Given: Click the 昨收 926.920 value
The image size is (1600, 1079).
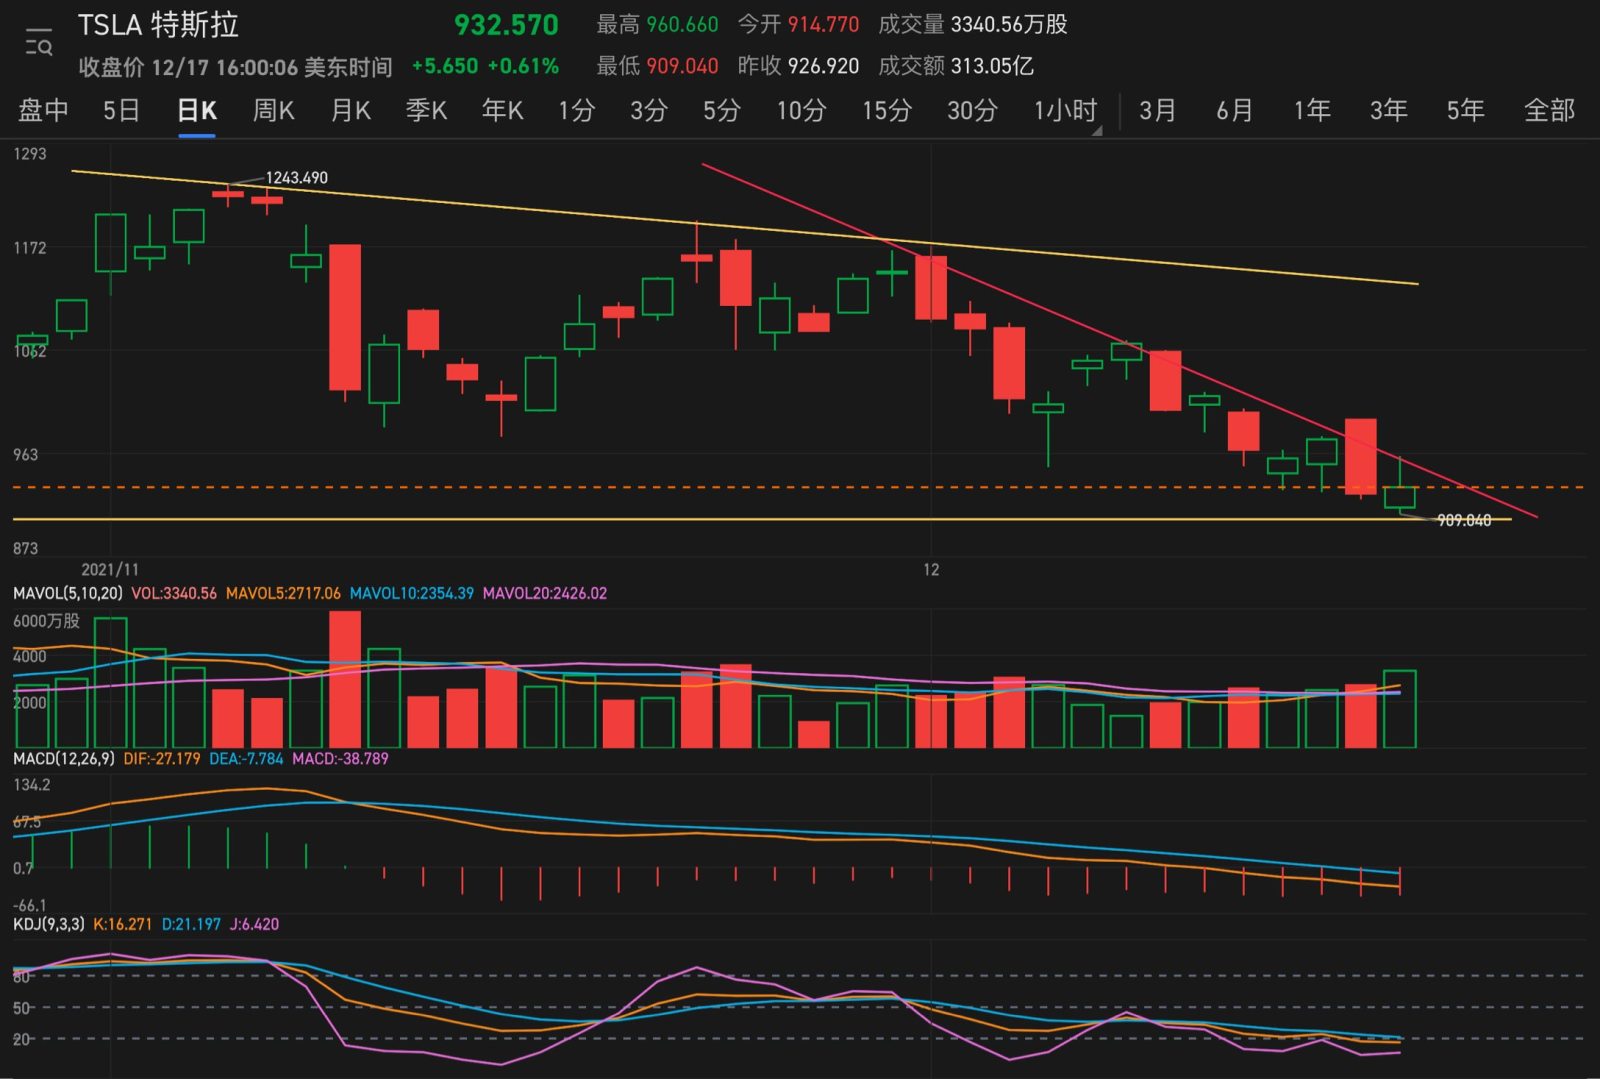Looking at the screenshot, I should (823, 66).
